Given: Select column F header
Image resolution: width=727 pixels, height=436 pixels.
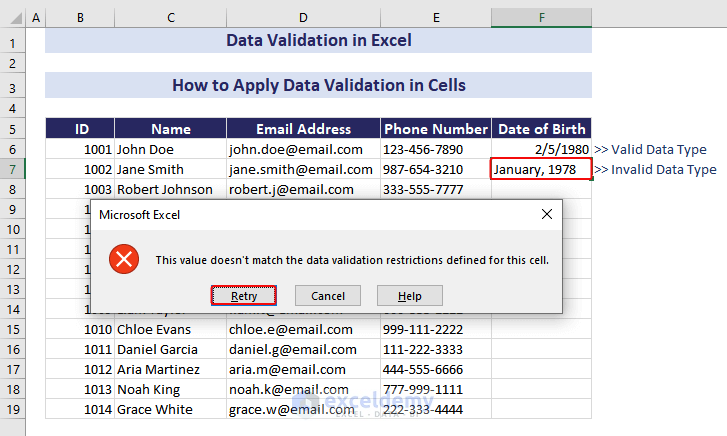Looking at the screenshot, I should [x=541, y=18].
